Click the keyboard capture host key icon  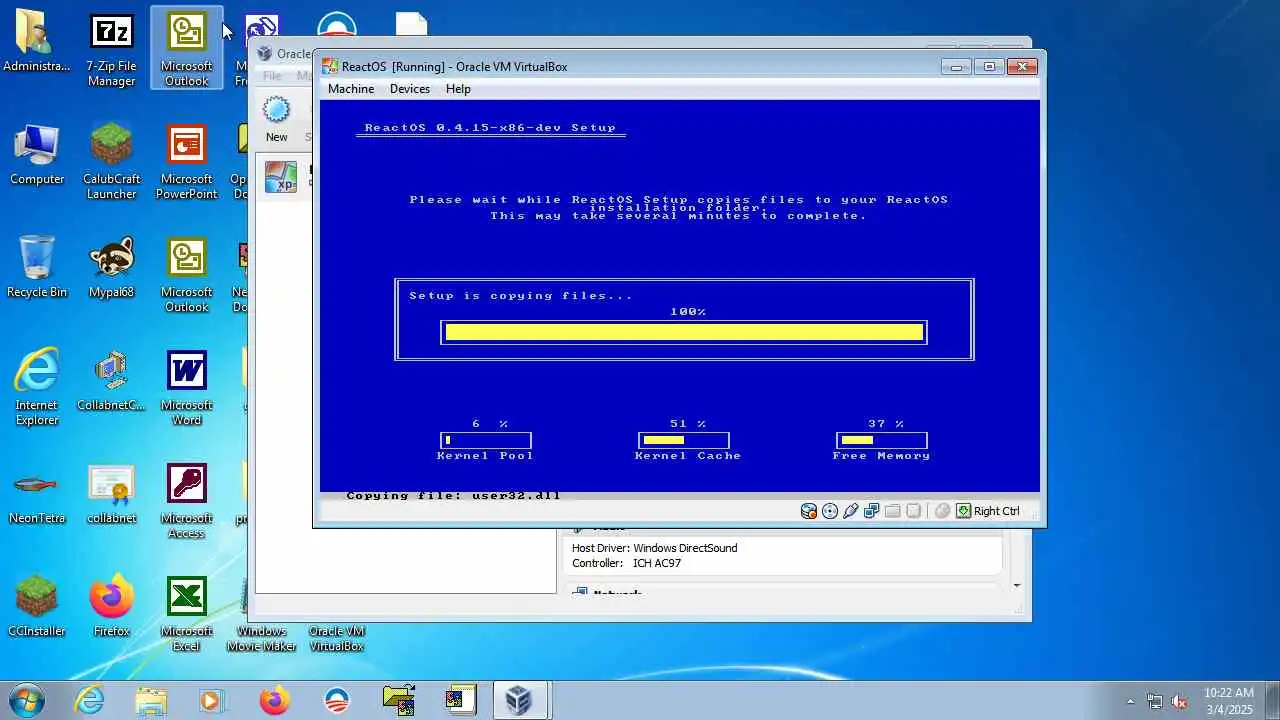(963, 511)
